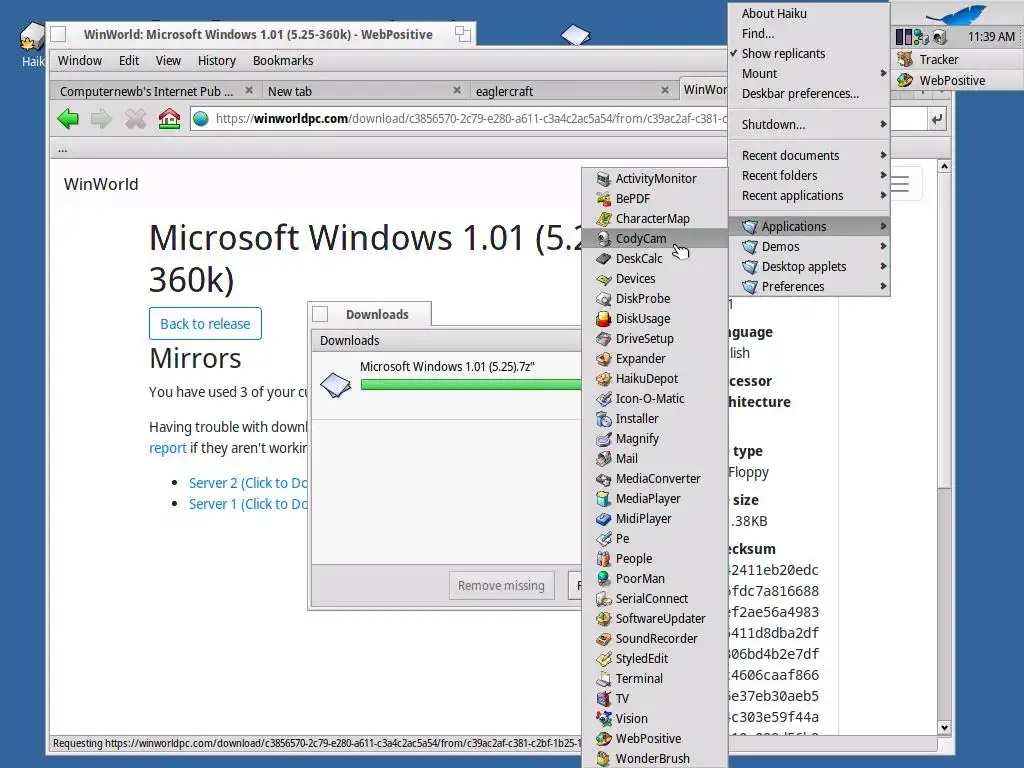Viewport: 1024px width, 768px height.
Task: Click the page scrollbar down arrow
Action: pos(944,728)
